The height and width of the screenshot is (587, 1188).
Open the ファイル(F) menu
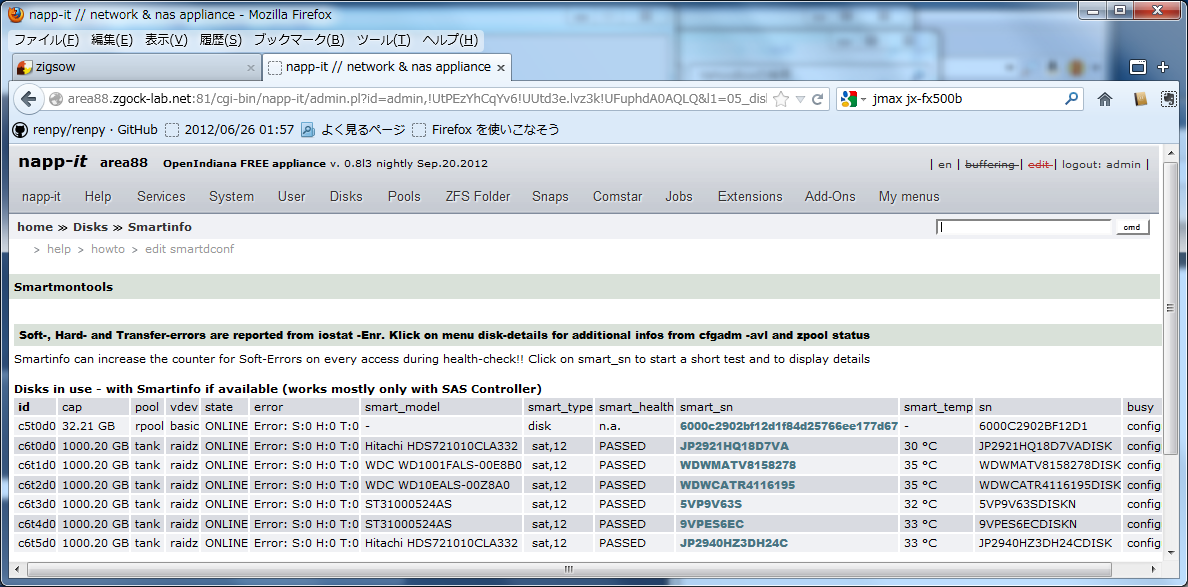point(46,40)
